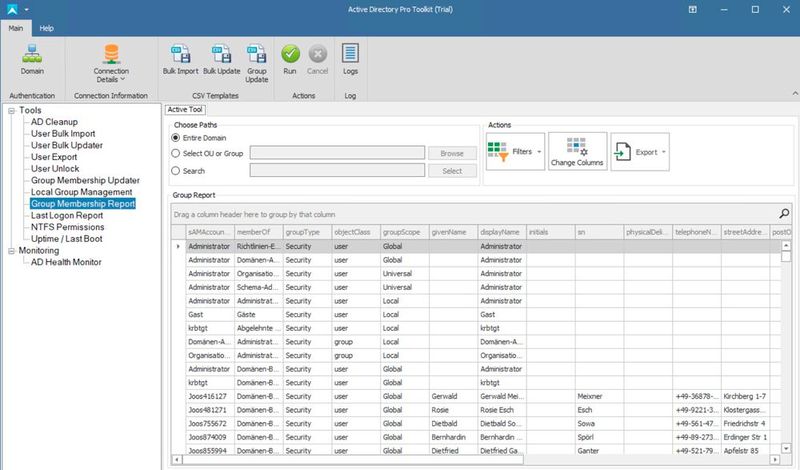The height and width of the screenshot is (470, 800).
Task: Open the grid search magnifier
Action: click(784, 214)
